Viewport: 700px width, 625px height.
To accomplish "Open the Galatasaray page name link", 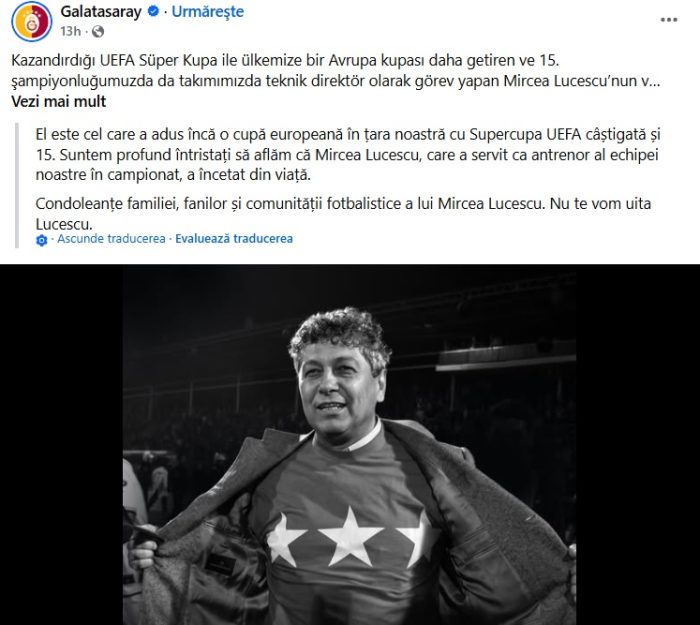I will point(101,12).
